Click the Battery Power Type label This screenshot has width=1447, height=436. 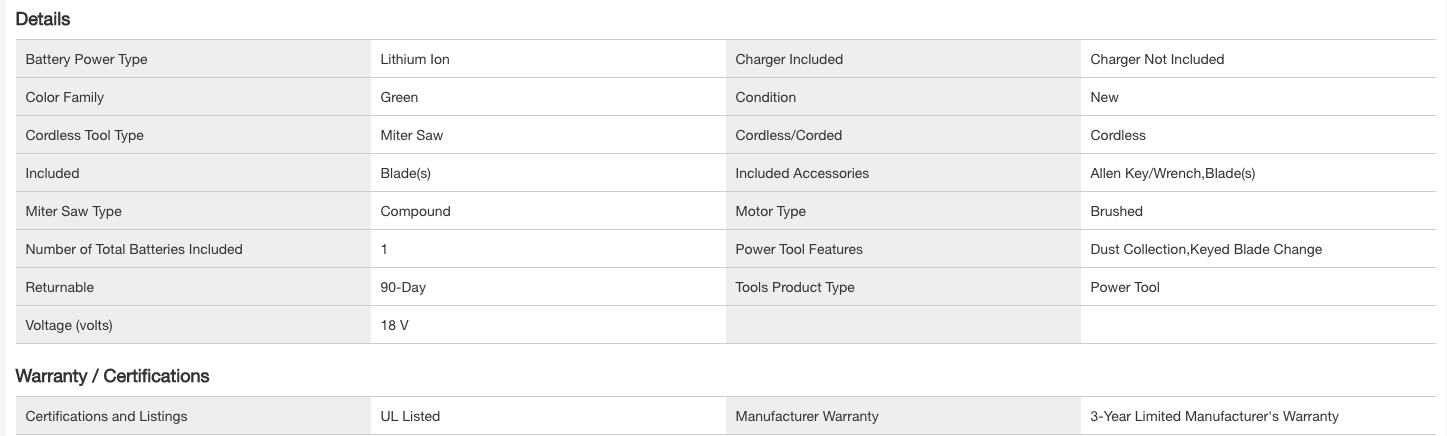click(86, 59)
